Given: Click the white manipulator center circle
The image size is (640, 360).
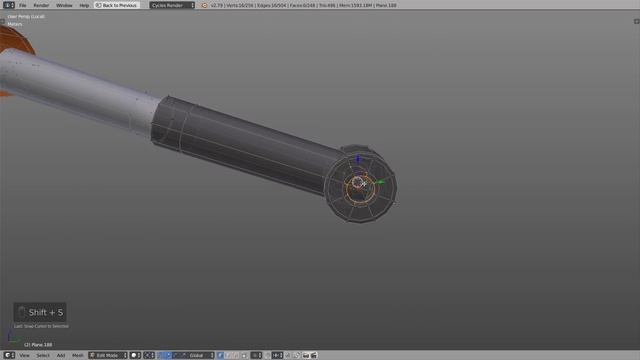Looking at the screenshot, I should [x=358, y=182].
